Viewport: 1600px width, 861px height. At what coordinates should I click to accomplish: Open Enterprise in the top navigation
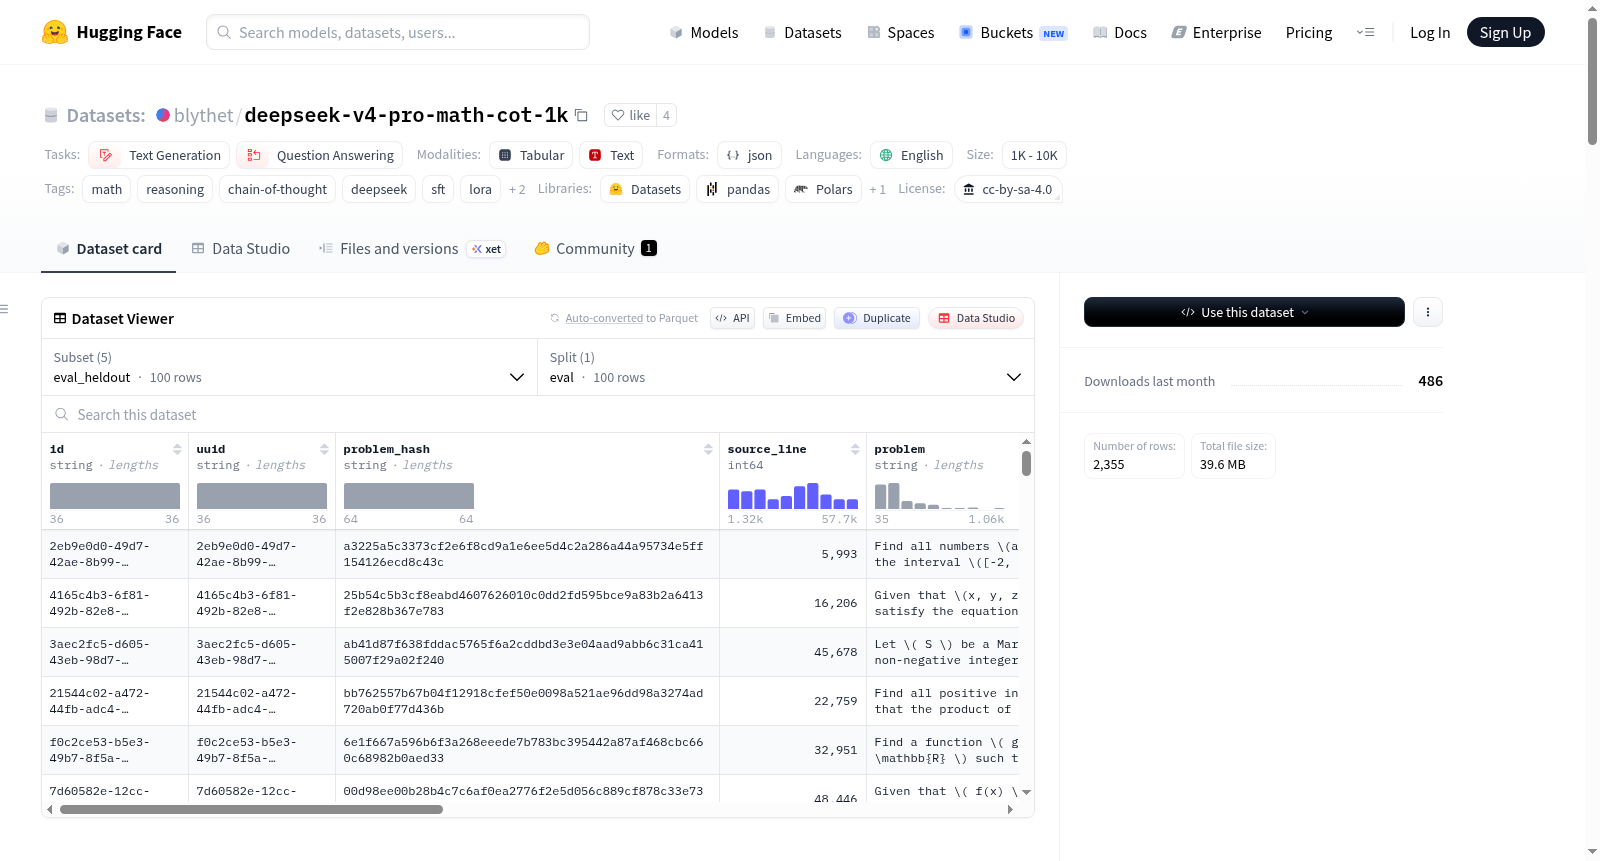[x=1216, y=32]
